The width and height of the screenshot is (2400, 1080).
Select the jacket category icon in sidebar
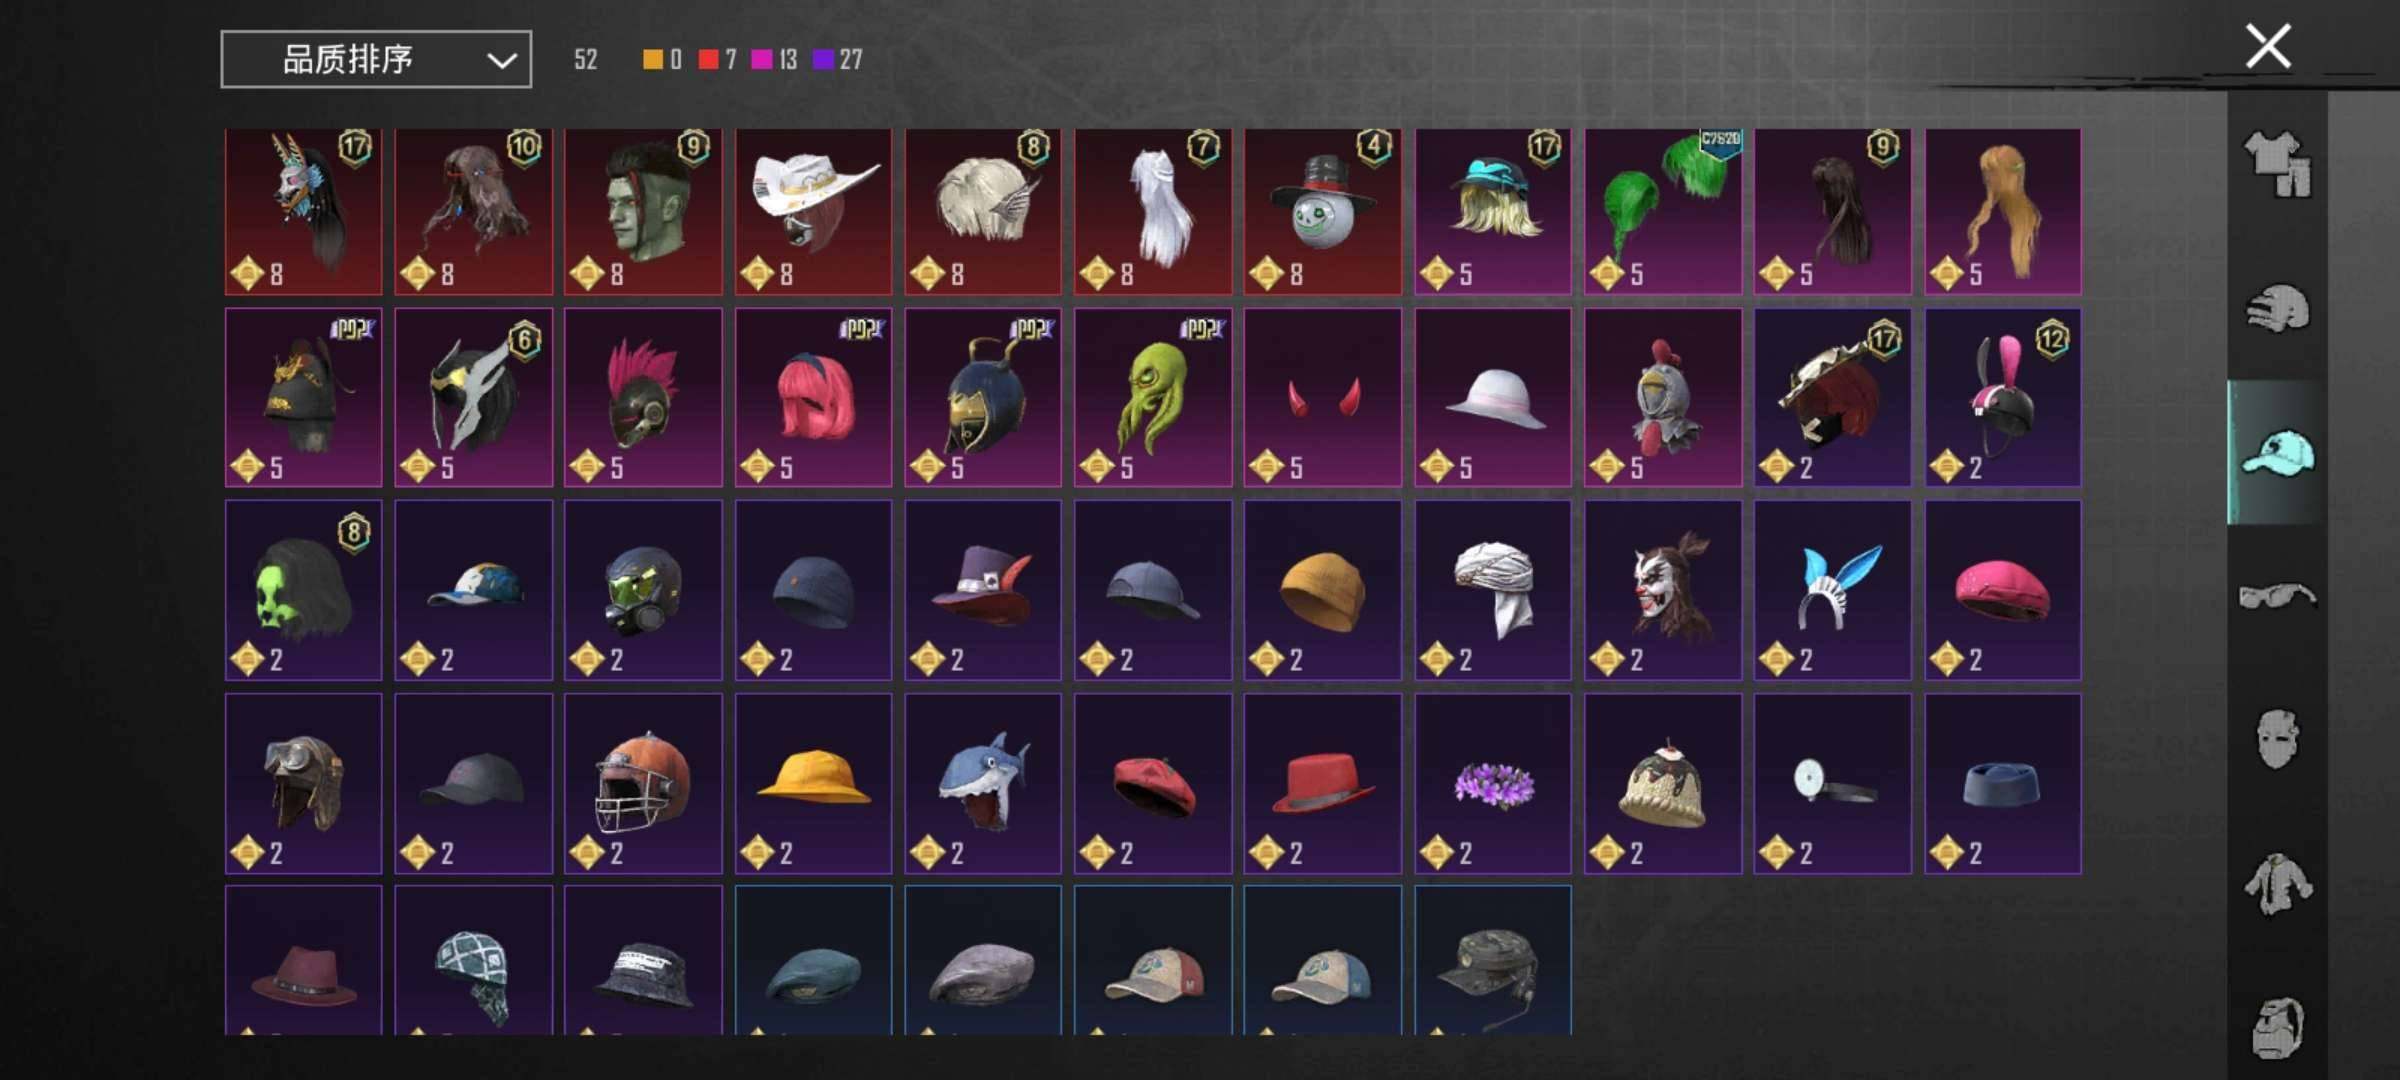(2277, 884)
